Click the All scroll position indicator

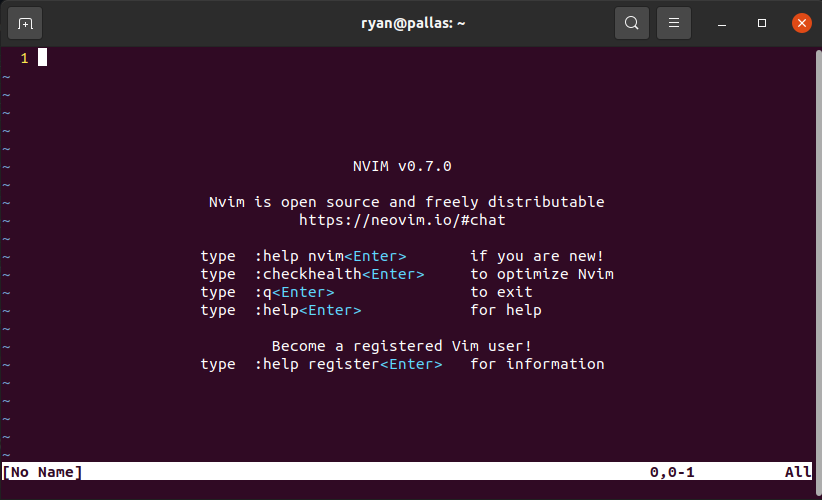pos(798,471)
